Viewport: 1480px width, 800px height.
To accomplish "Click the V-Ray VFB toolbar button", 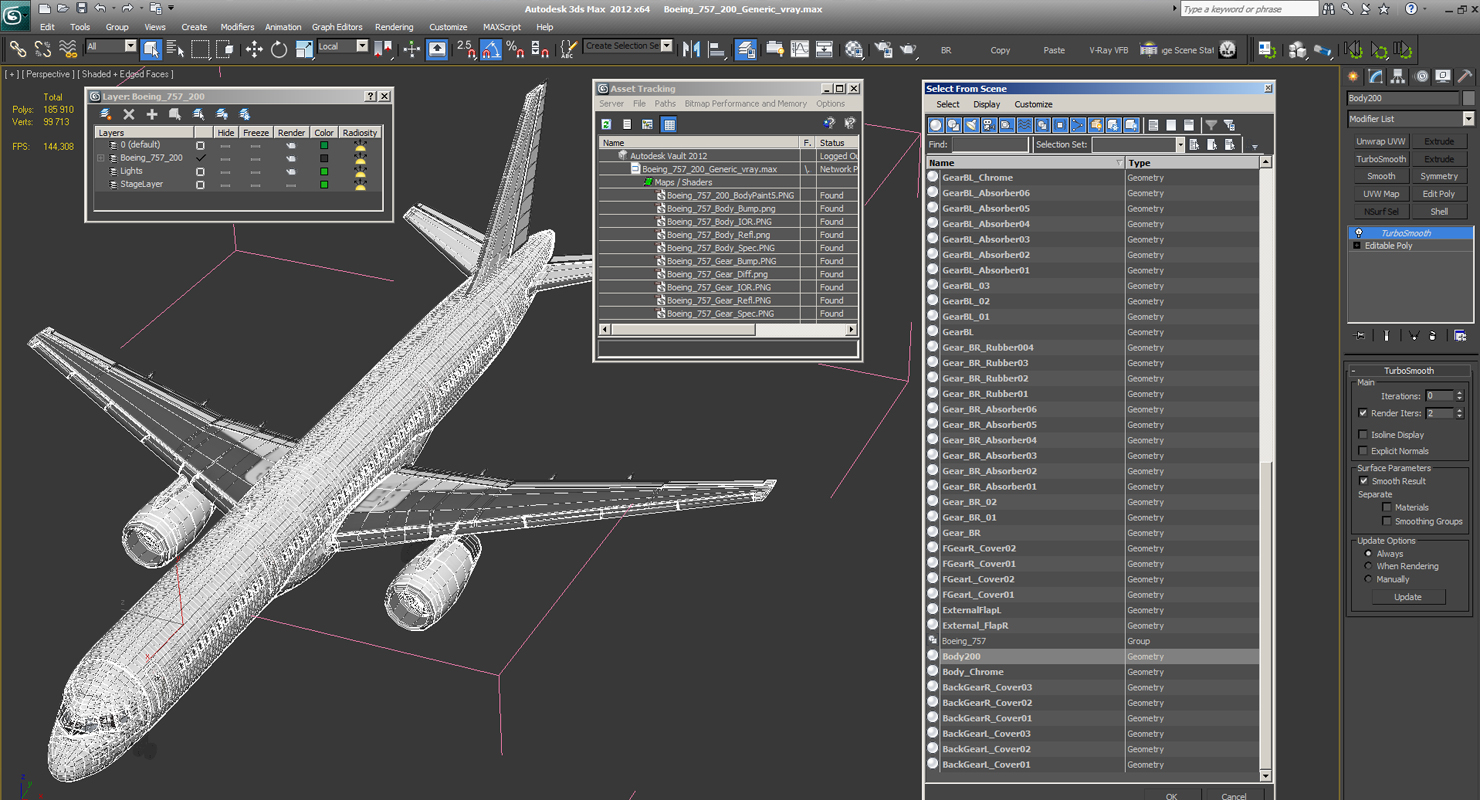I will (1108, 50).
